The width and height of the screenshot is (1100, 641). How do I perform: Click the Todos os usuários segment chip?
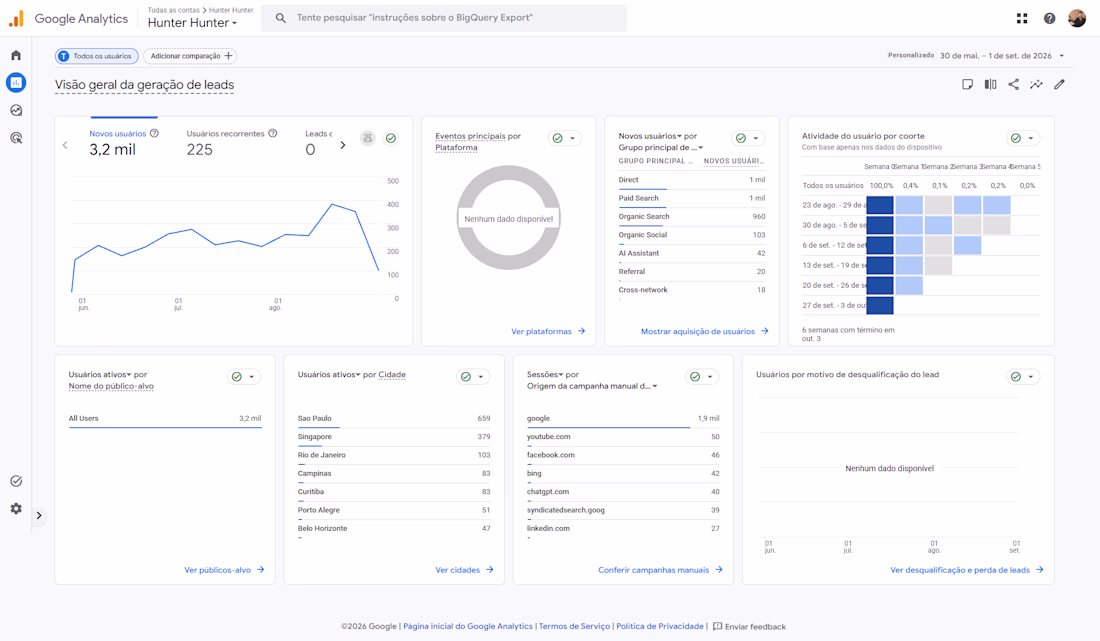coord(96,56)
